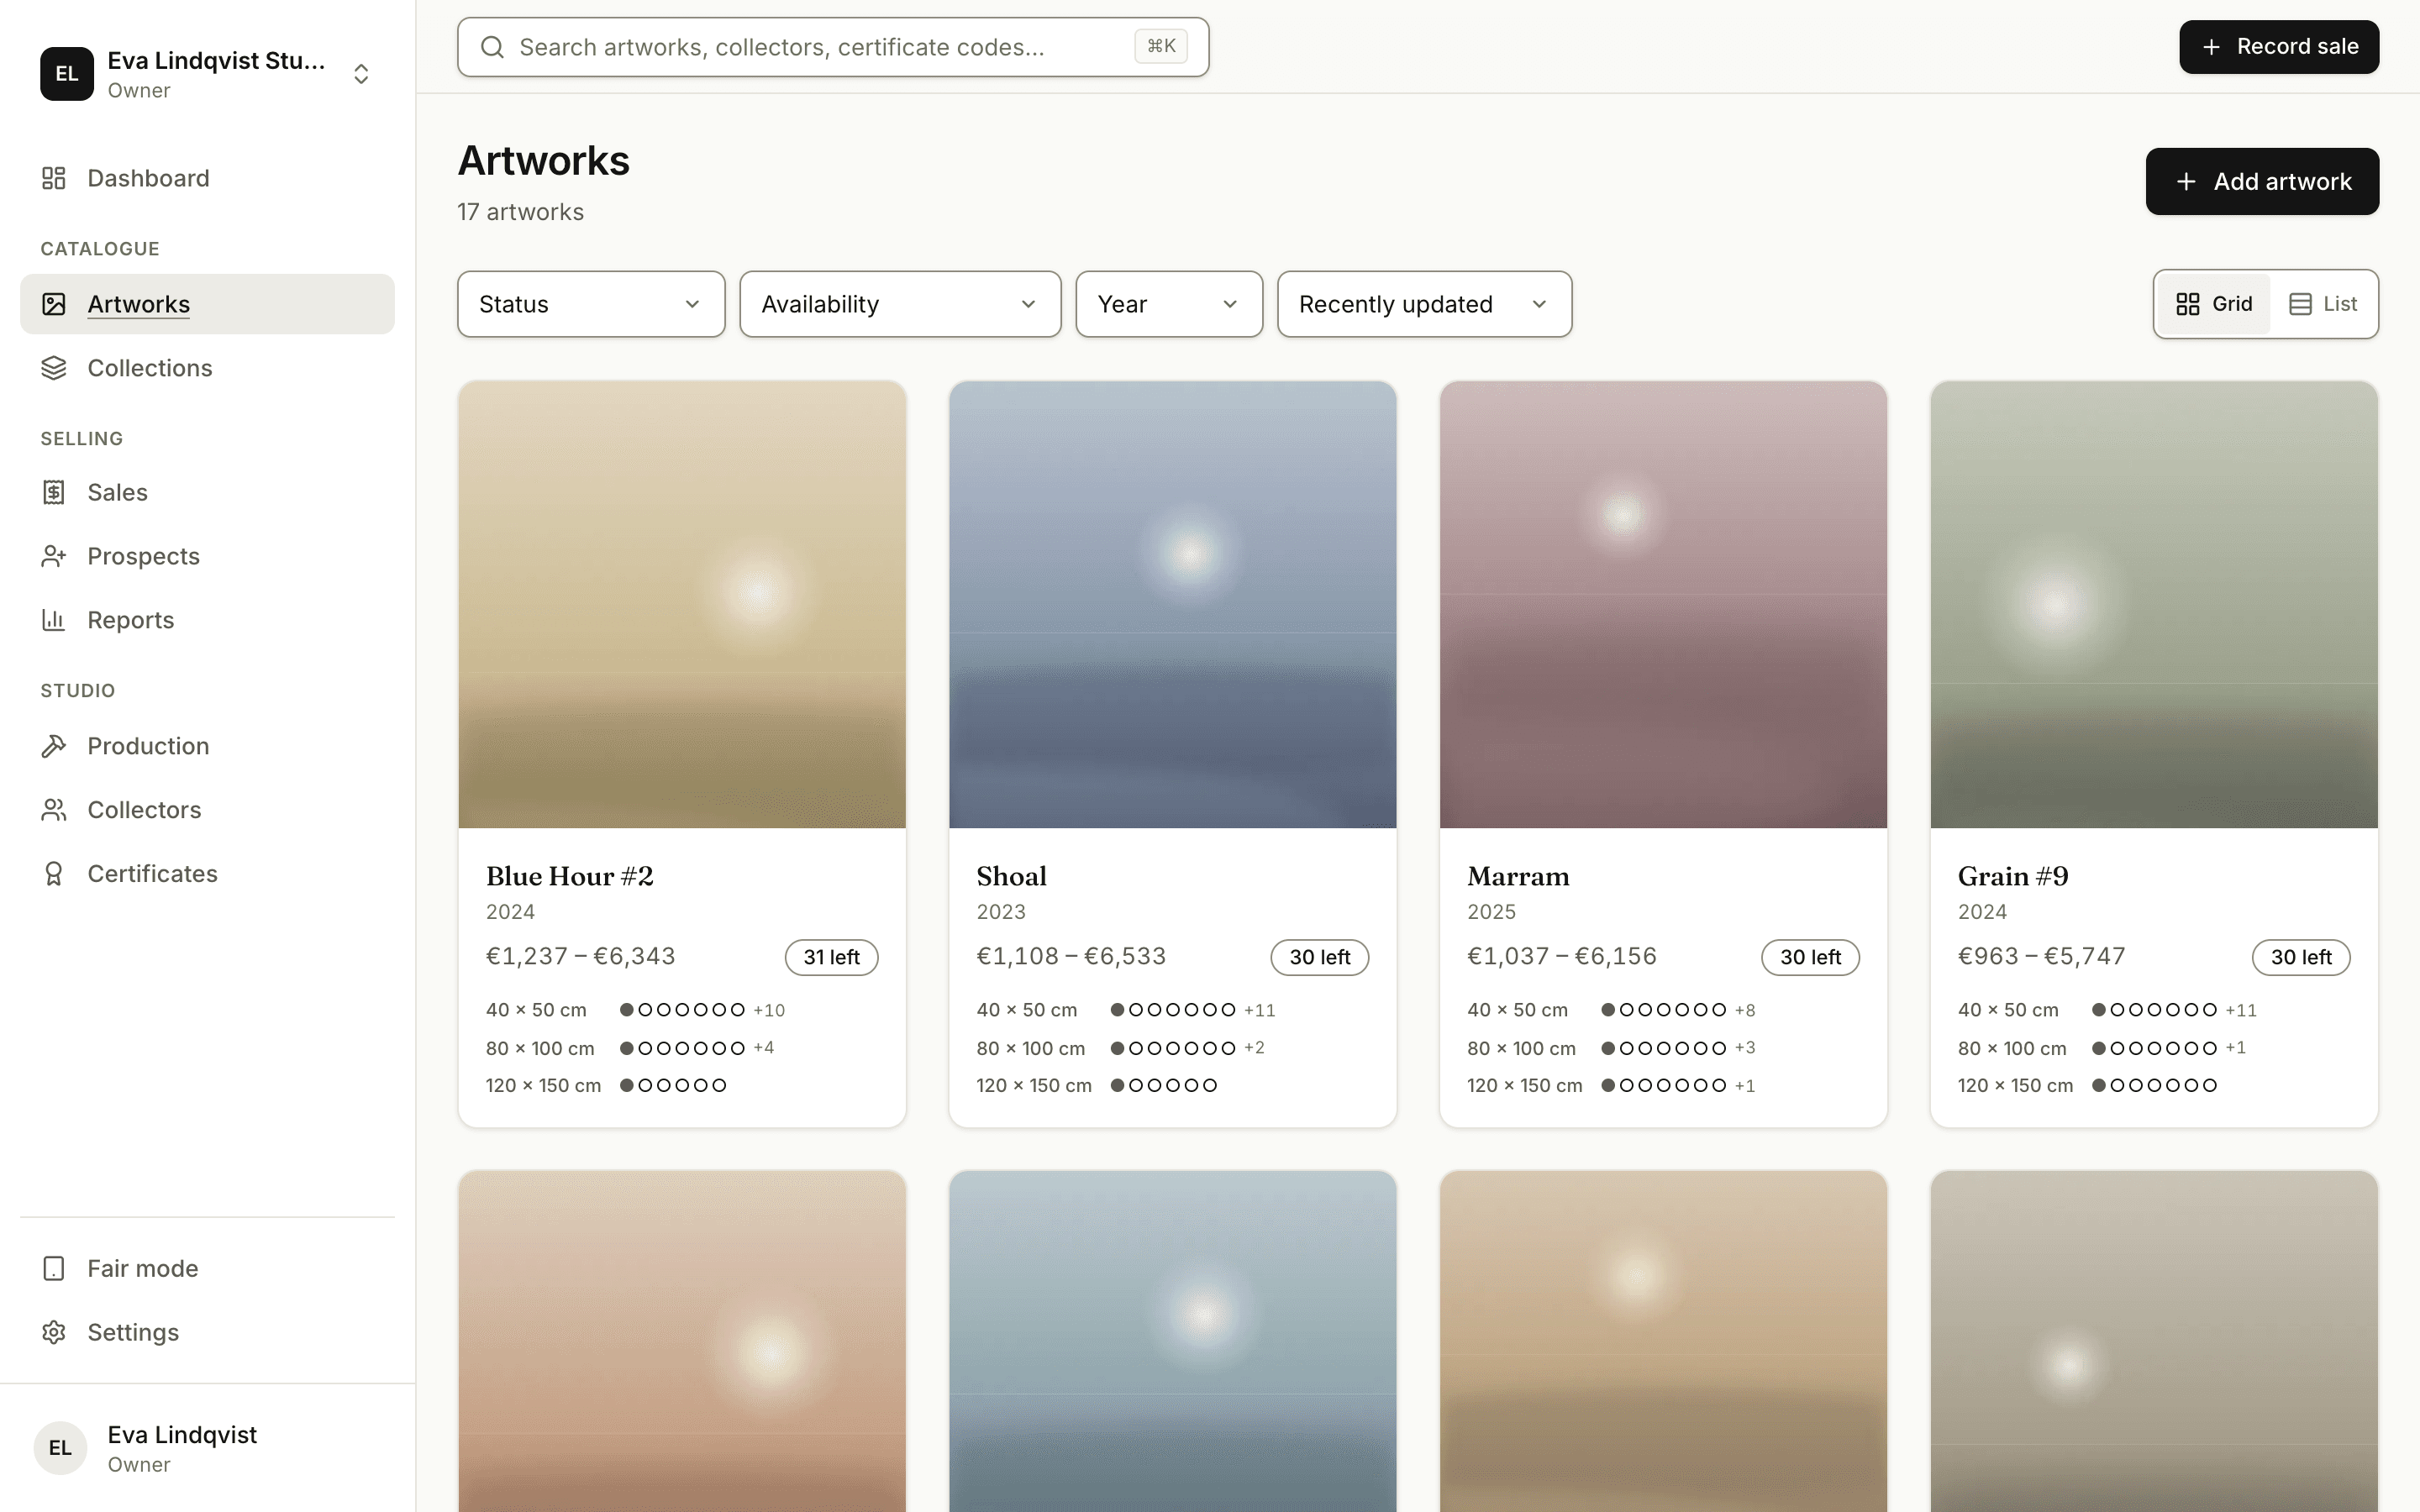This screenshot has height=1512, width=2420.
Task: Open Fair mode
Action: (207, 1268)
